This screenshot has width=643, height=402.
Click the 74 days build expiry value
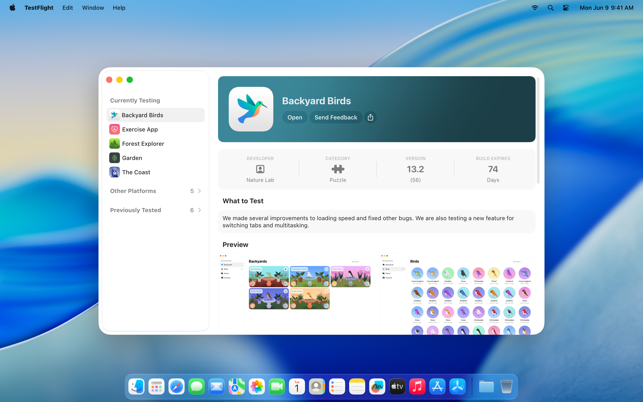pos(493,169)
